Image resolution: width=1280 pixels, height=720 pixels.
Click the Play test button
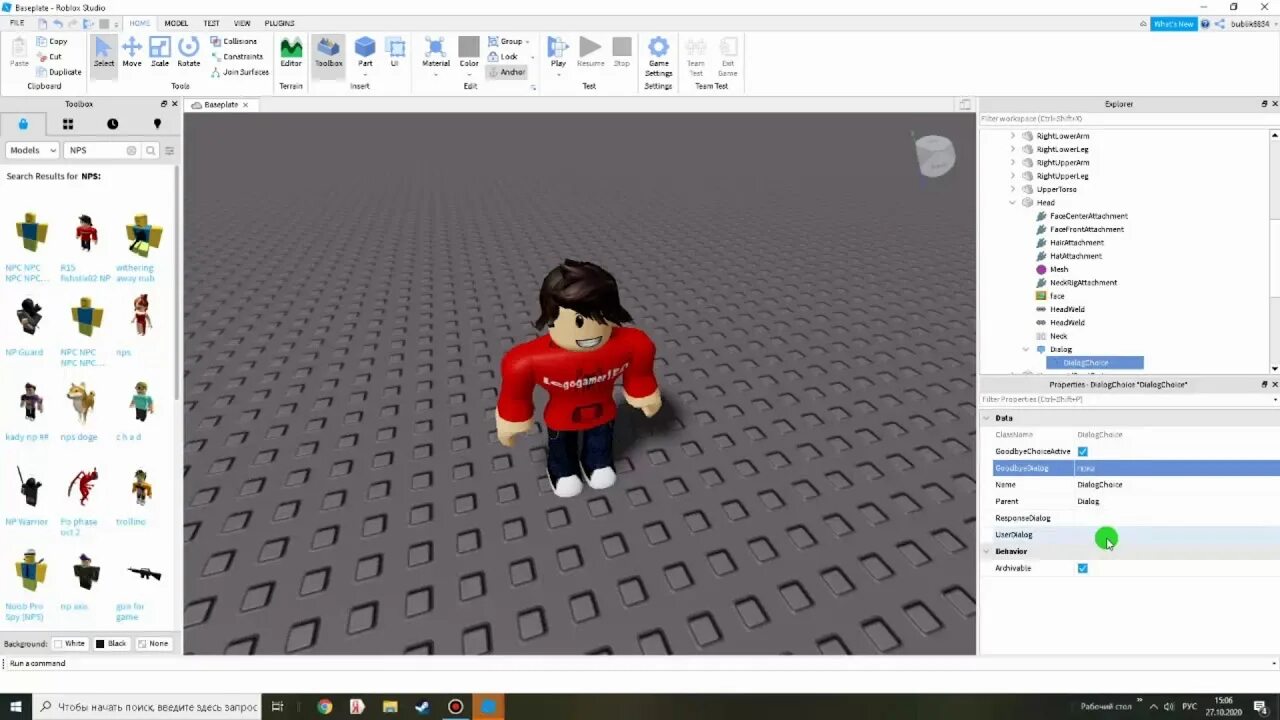[x=558, y=54]
